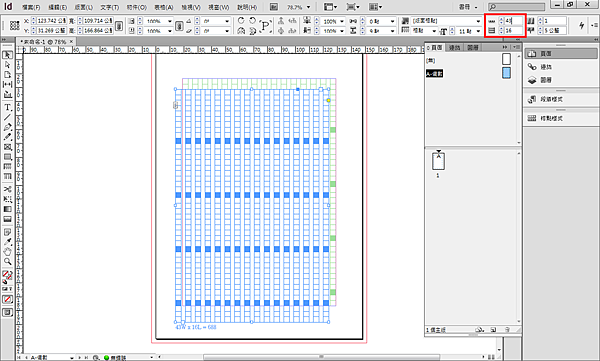
Task: Open the rotation angle dropdown
Action: click(227, 21)
